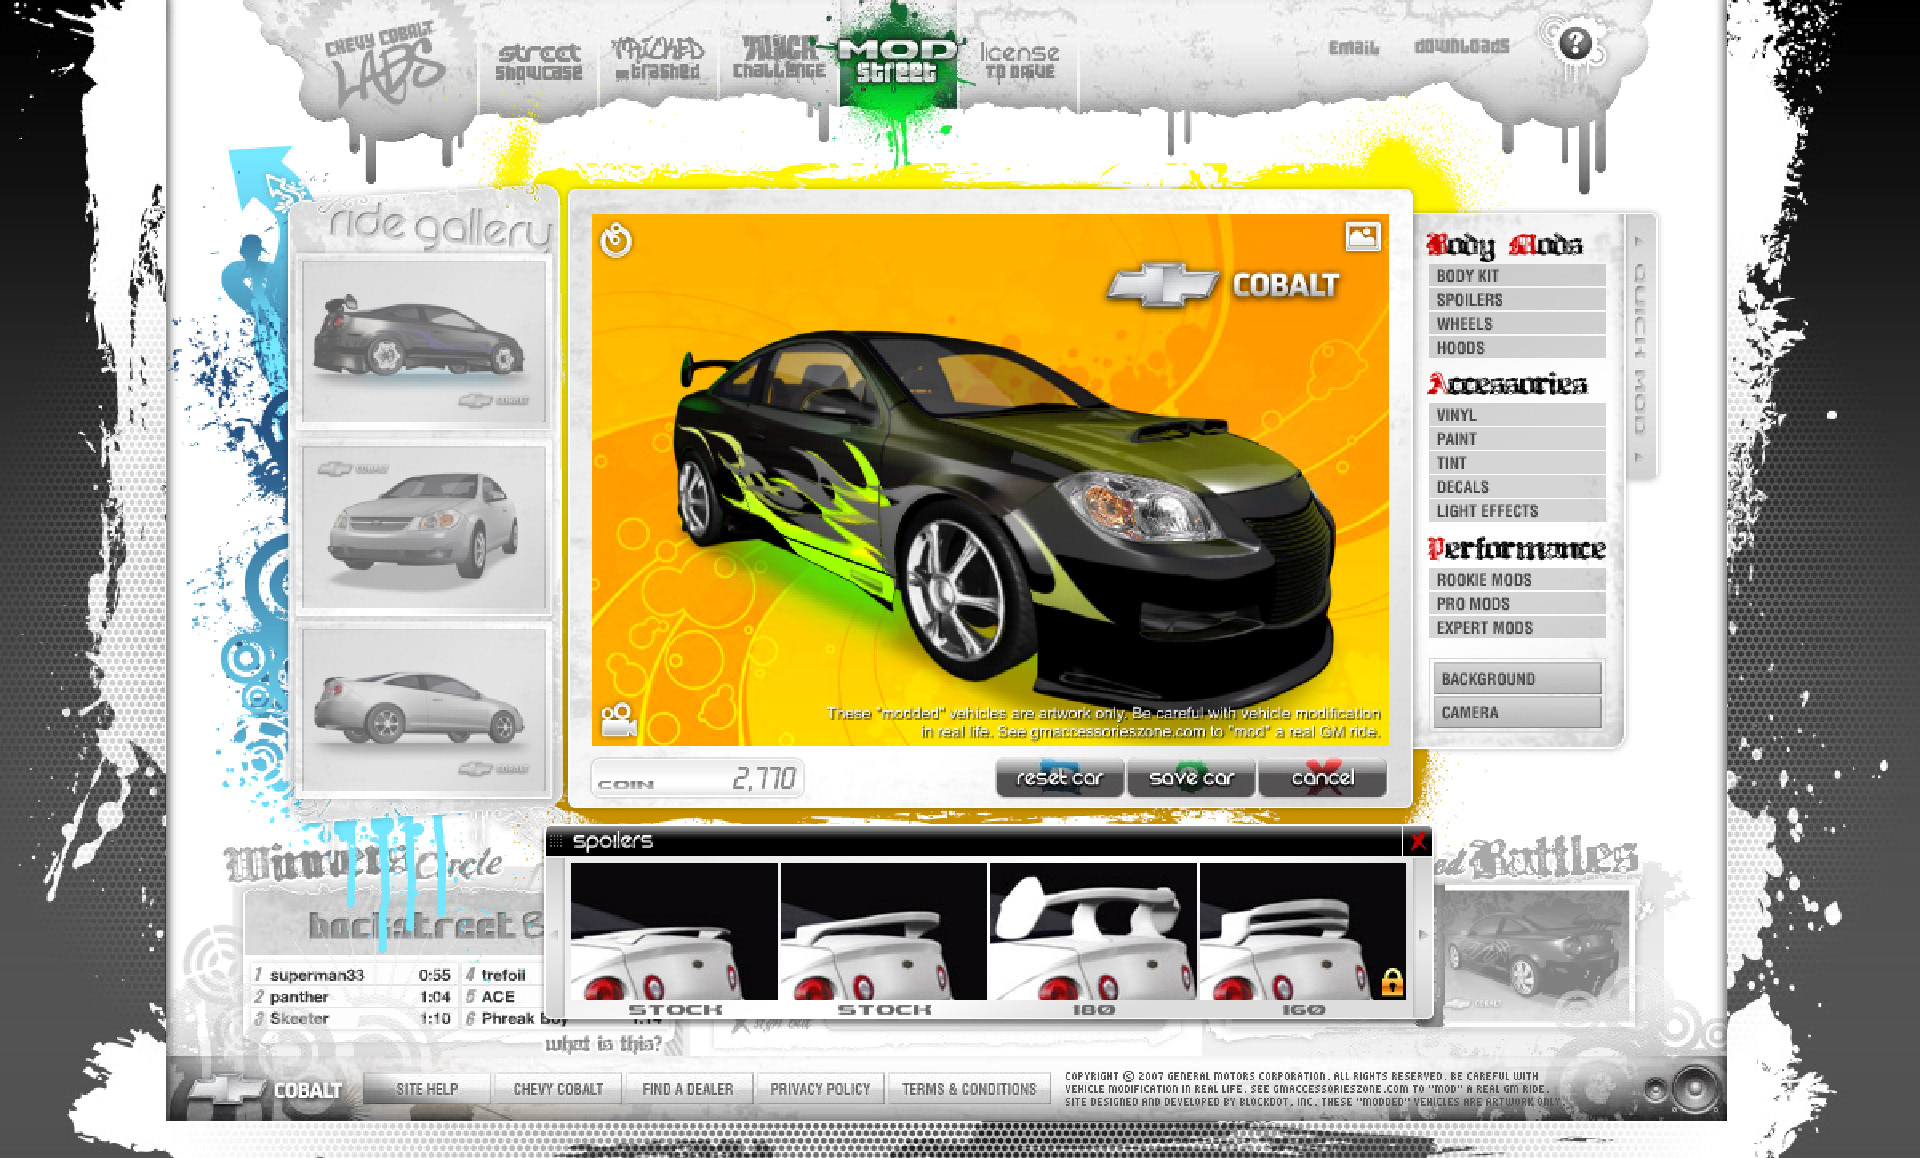This screenshot has width=1920, height=1158.
Task: Click the Camera button
Action: tap(1516, 713)
